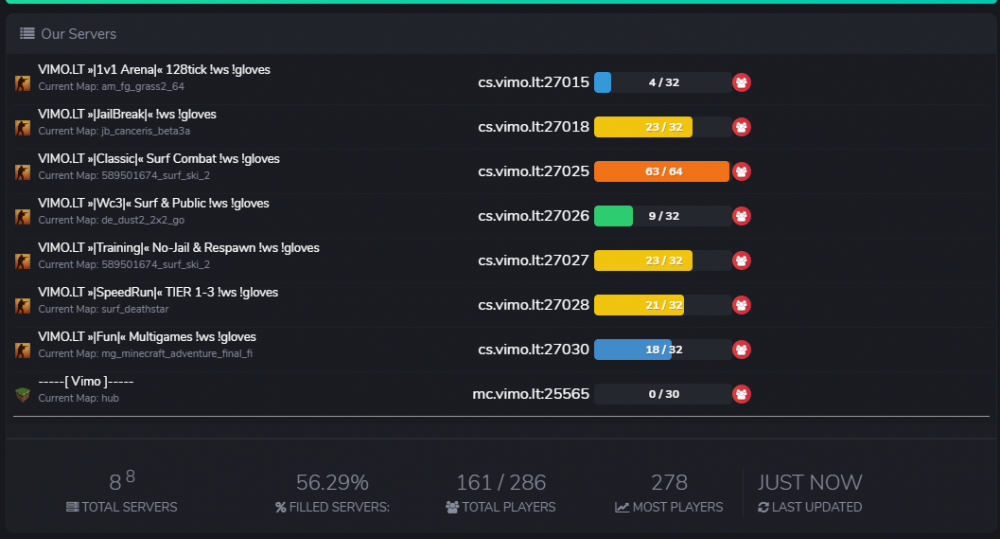Click the 278 most players value
The height and width of the screenshot is (539, 1000).
[669, 482]
